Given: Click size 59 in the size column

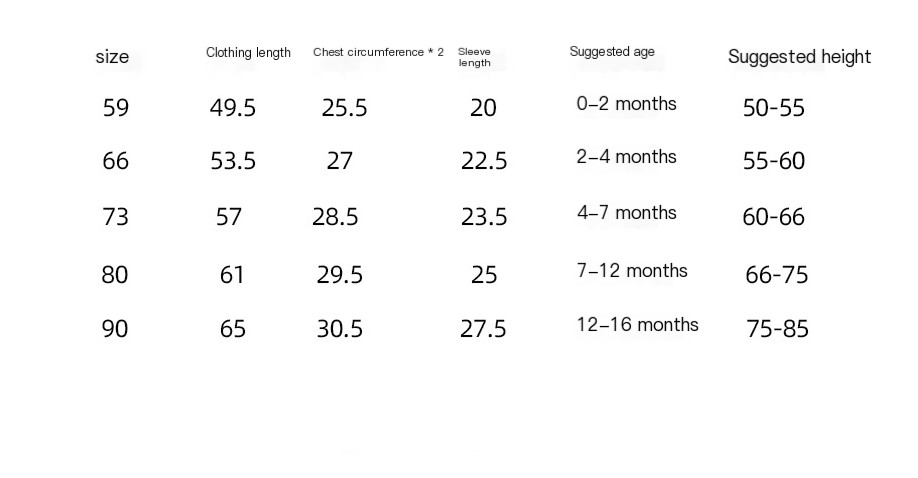Looking at the screenshot, I should click(x=116, y=108).
